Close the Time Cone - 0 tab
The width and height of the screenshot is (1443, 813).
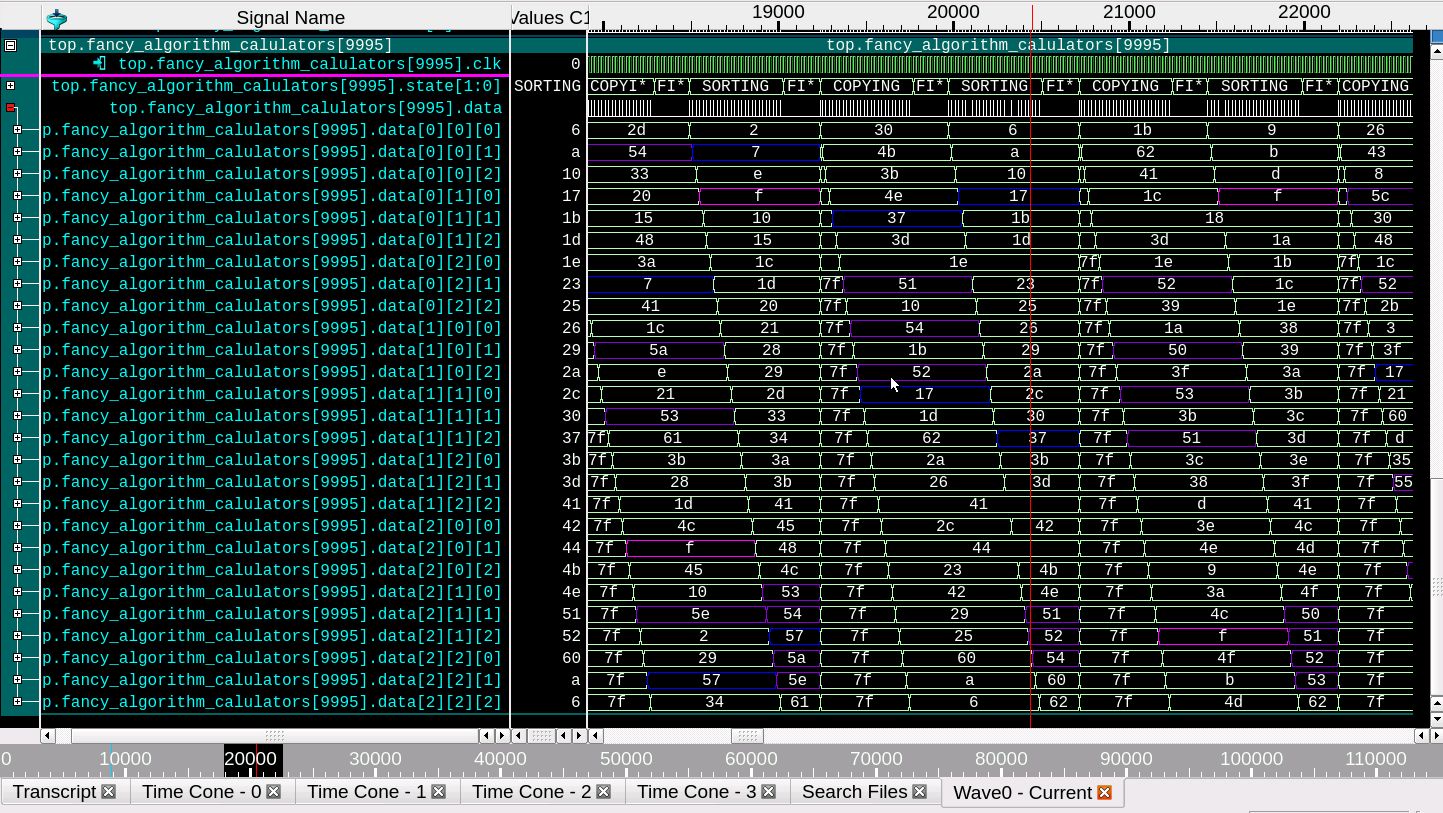[273, 792]
